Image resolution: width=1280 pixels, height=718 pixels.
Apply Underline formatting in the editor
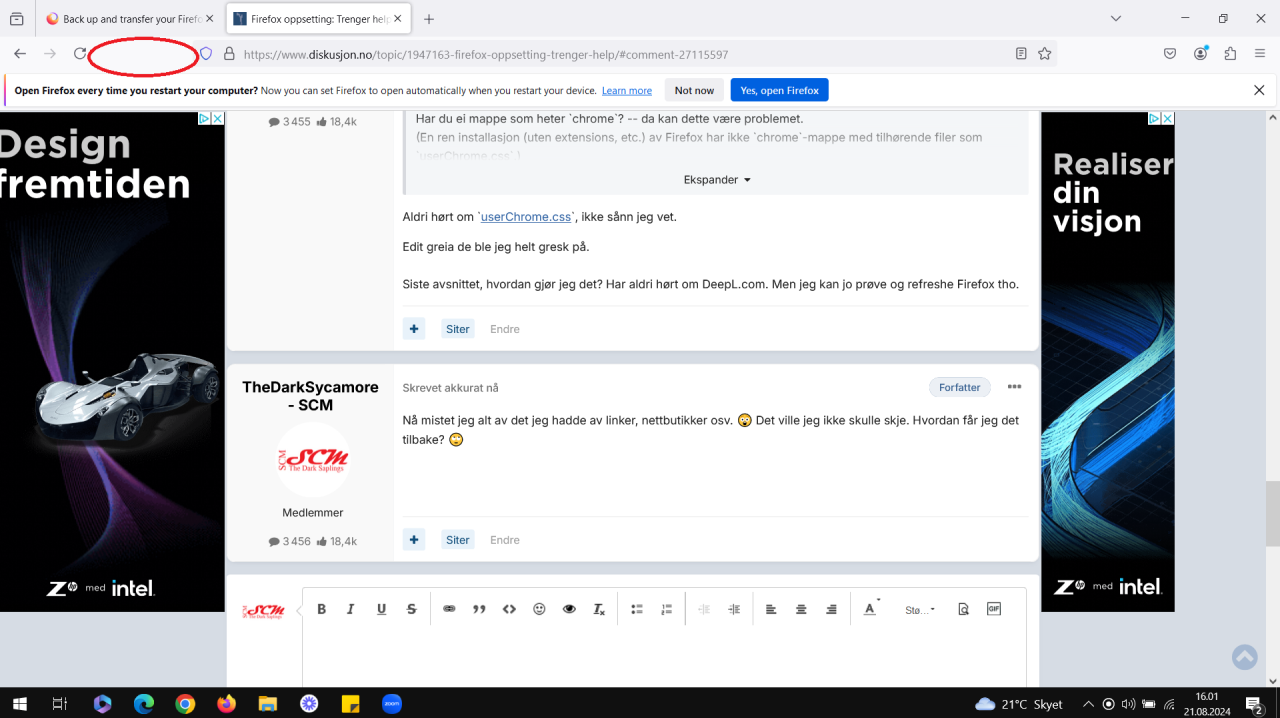click(x=381, y=609)
